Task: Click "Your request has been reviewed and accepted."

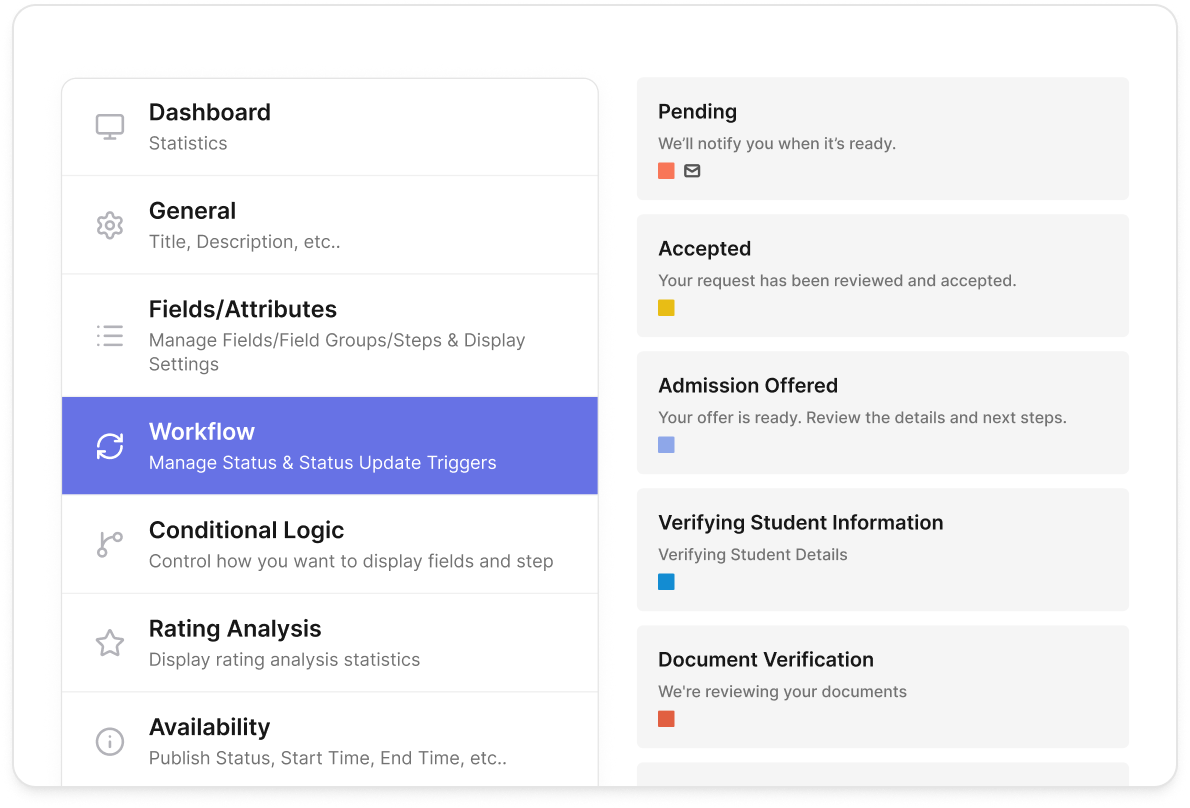Action: 837,281
